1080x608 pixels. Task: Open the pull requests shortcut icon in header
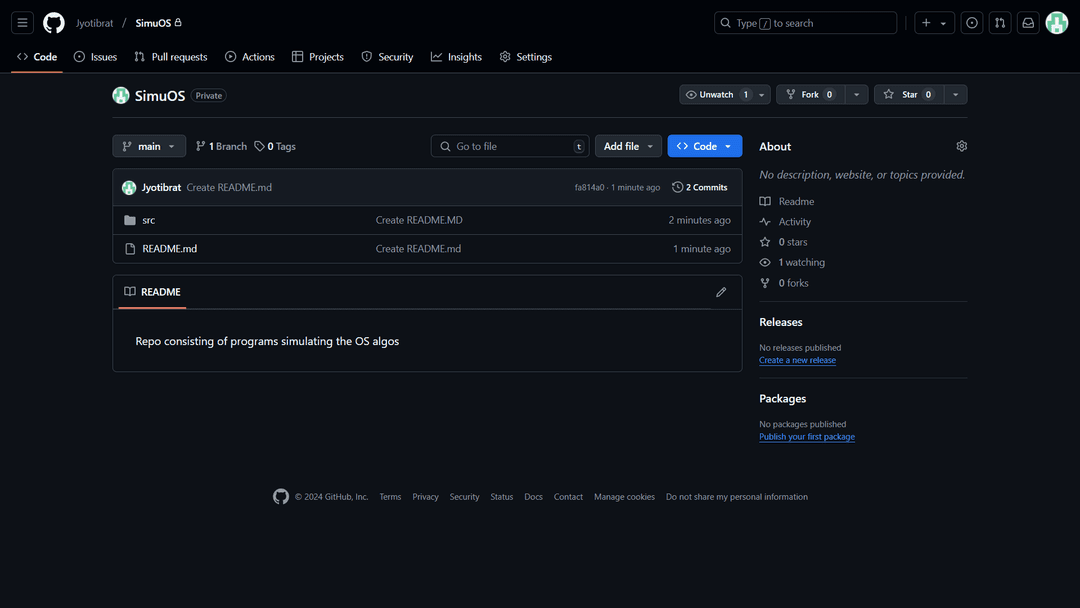999,23
